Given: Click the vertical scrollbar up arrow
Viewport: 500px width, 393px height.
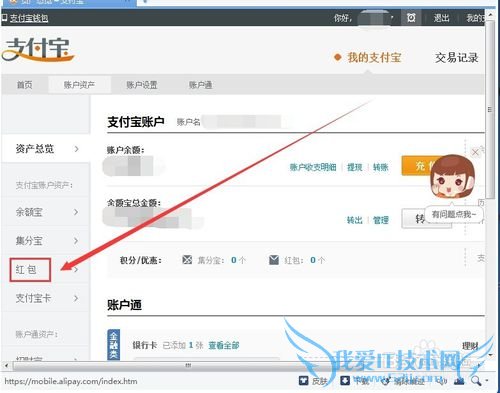Looking at the screenshot, I should tap(490, 15).
